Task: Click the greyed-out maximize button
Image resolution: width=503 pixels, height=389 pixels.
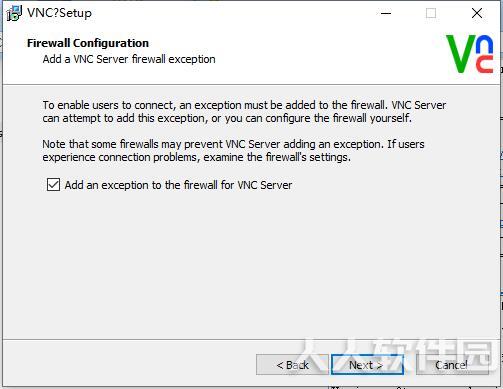Action: (x=431, y=13)
